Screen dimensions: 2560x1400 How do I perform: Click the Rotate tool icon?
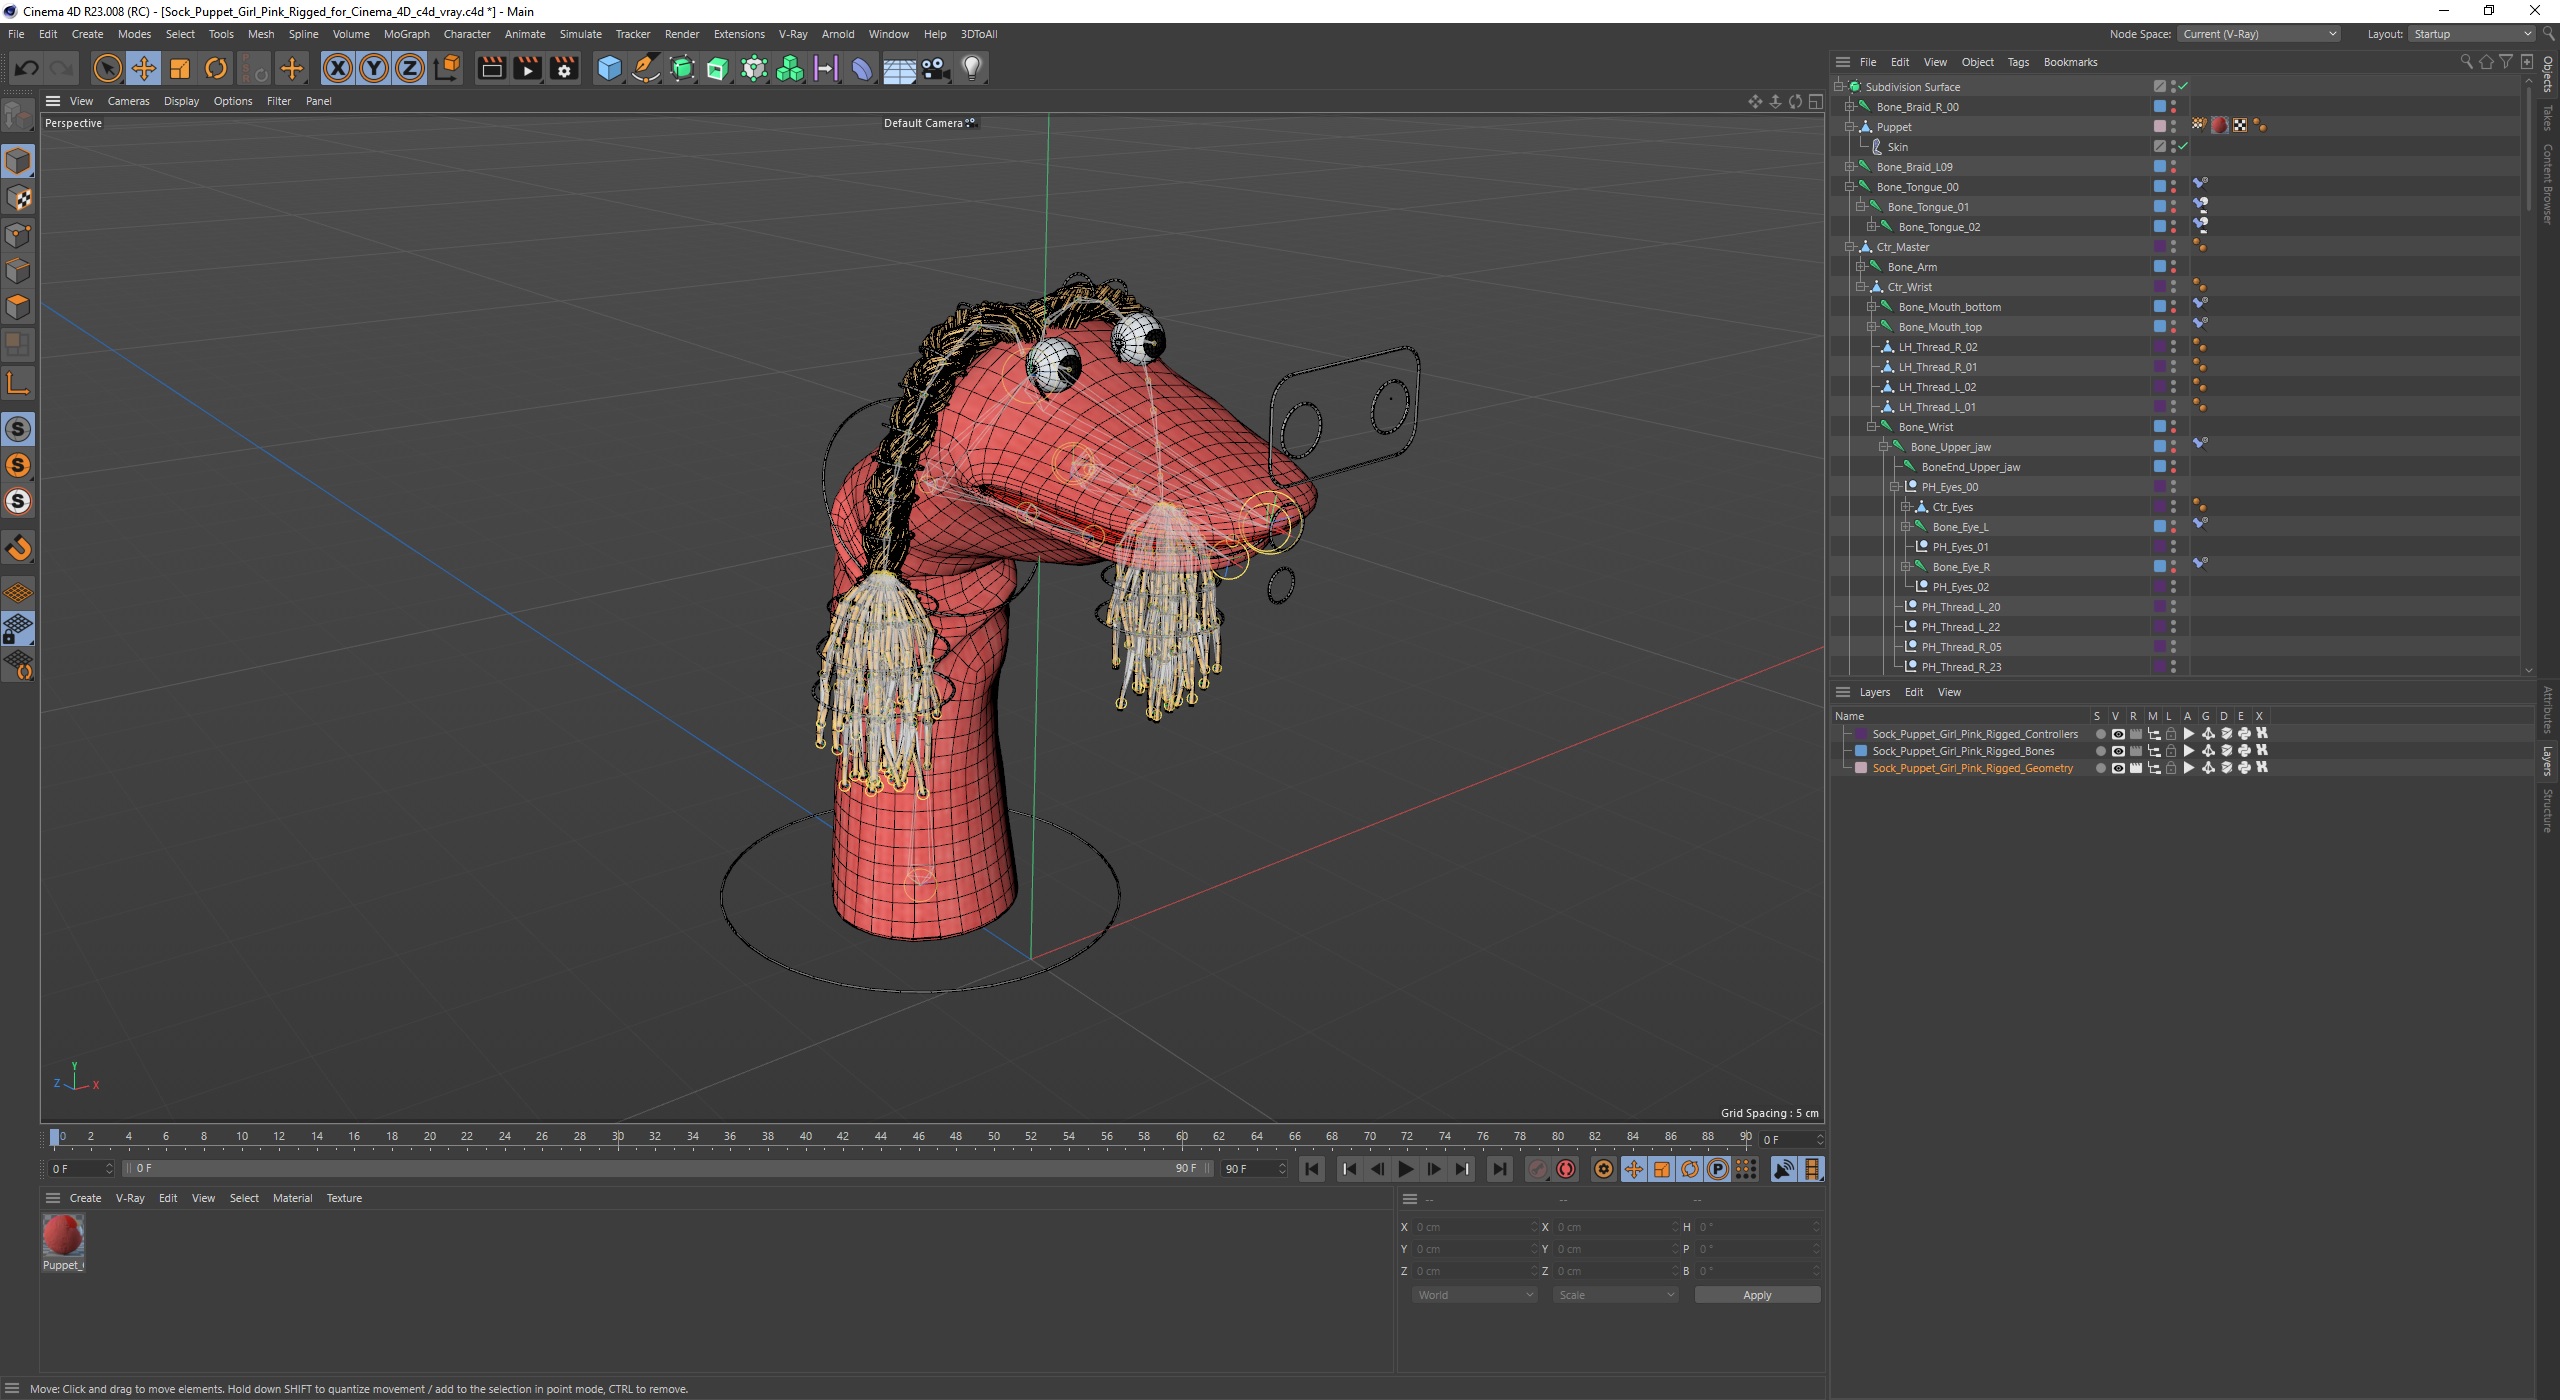coord(217,67)
